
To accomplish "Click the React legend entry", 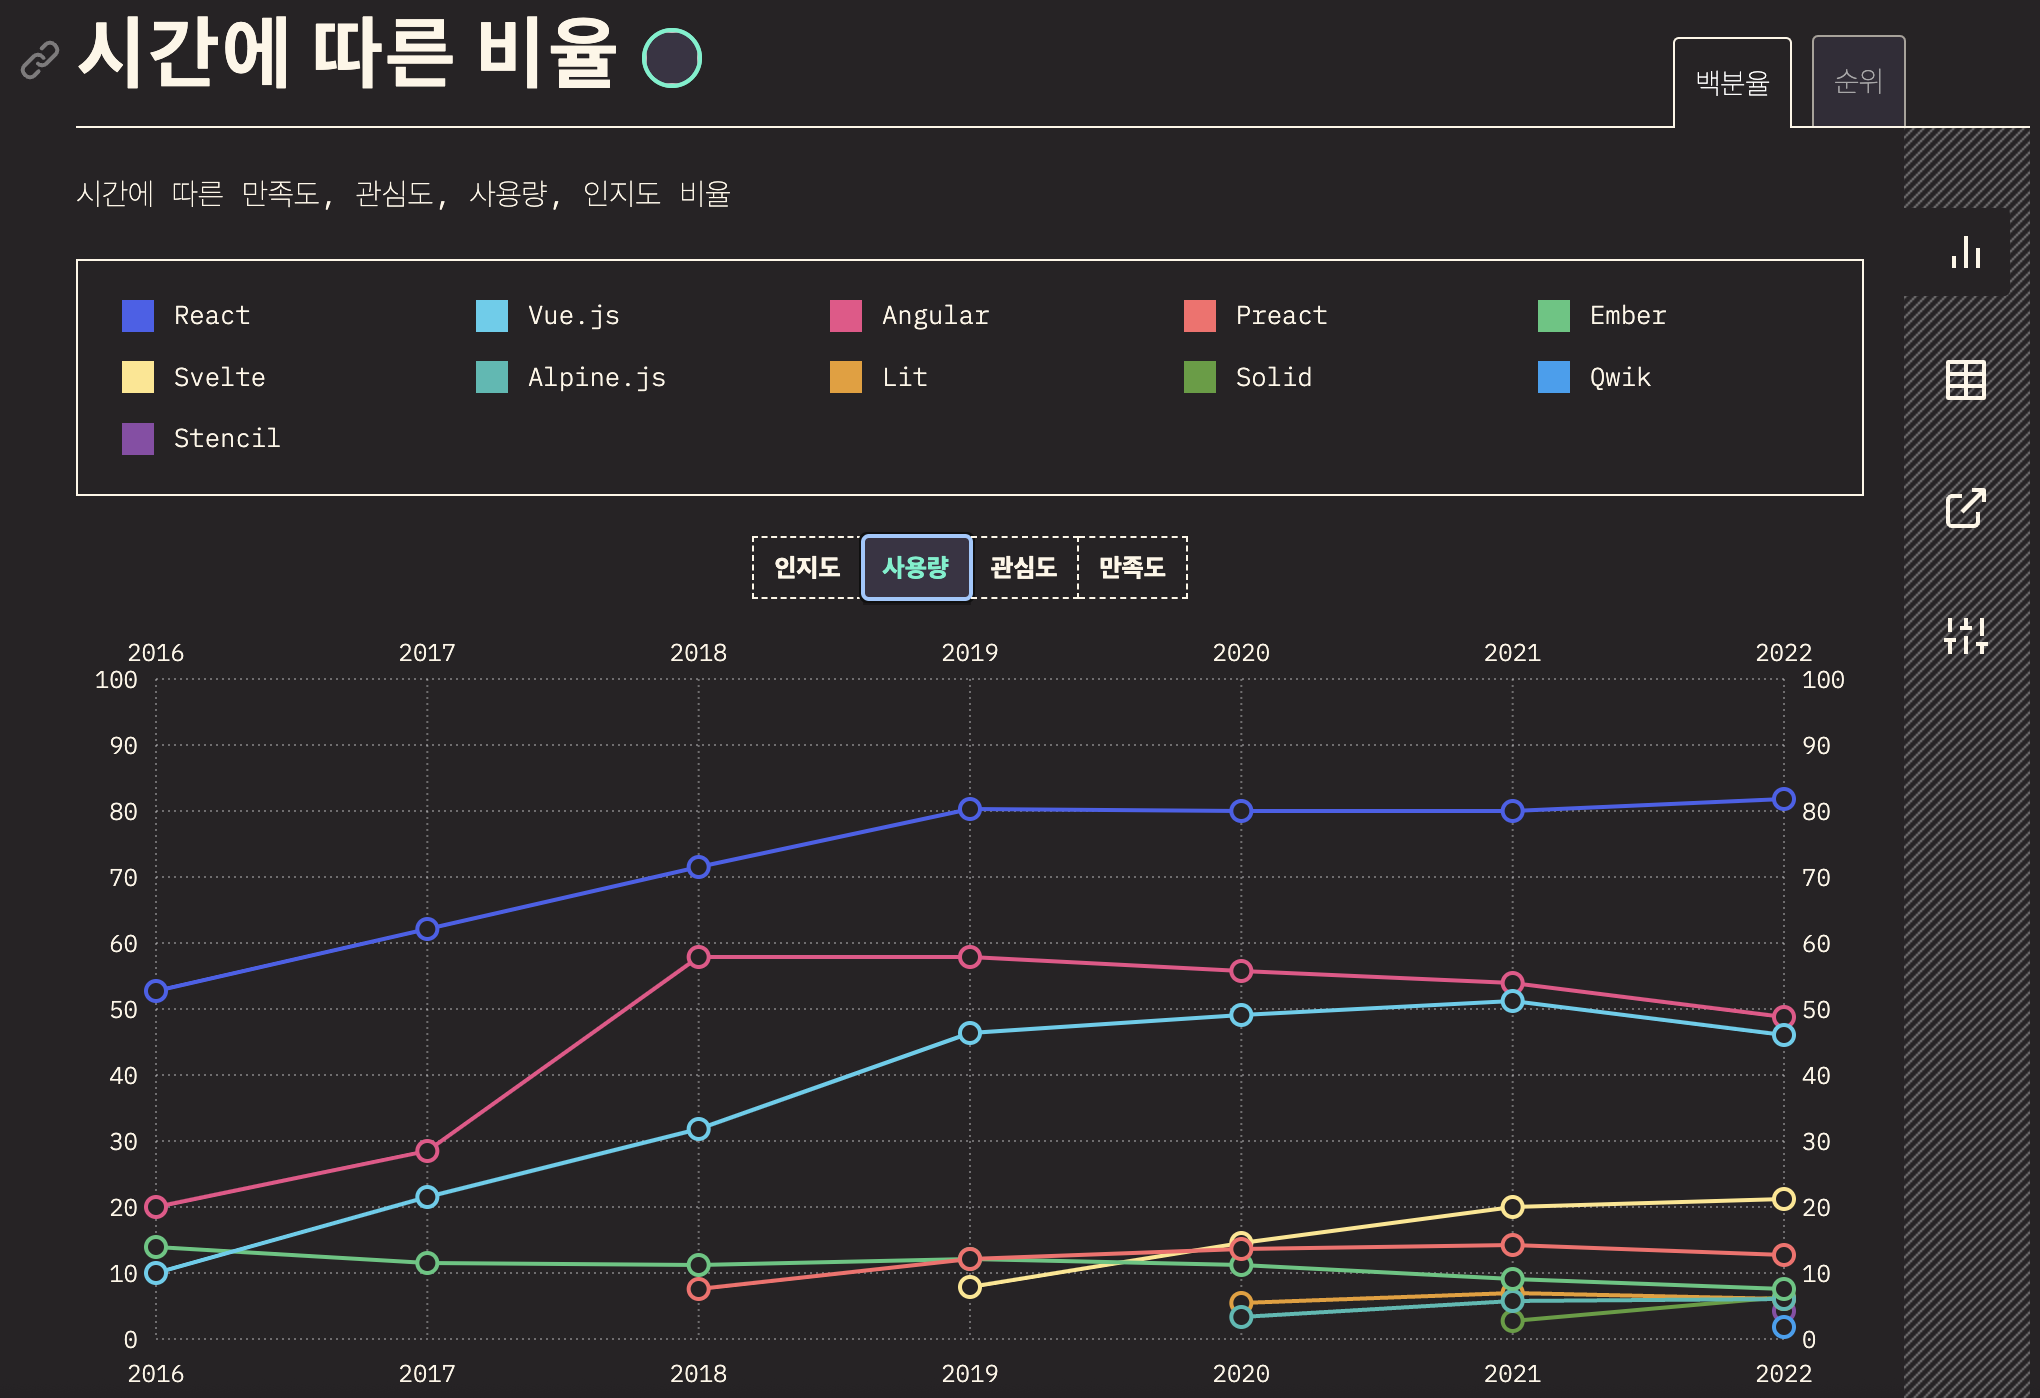I will point(211,316).
